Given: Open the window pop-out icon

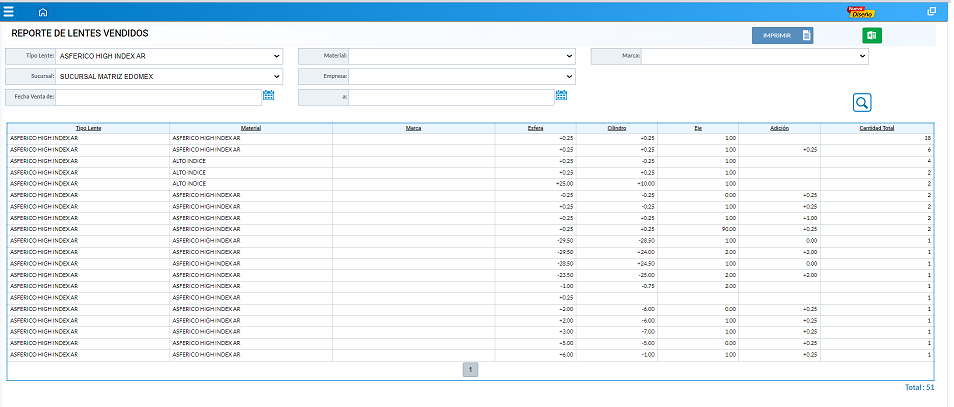Looking at the screenshot, I should pos(931,12).
